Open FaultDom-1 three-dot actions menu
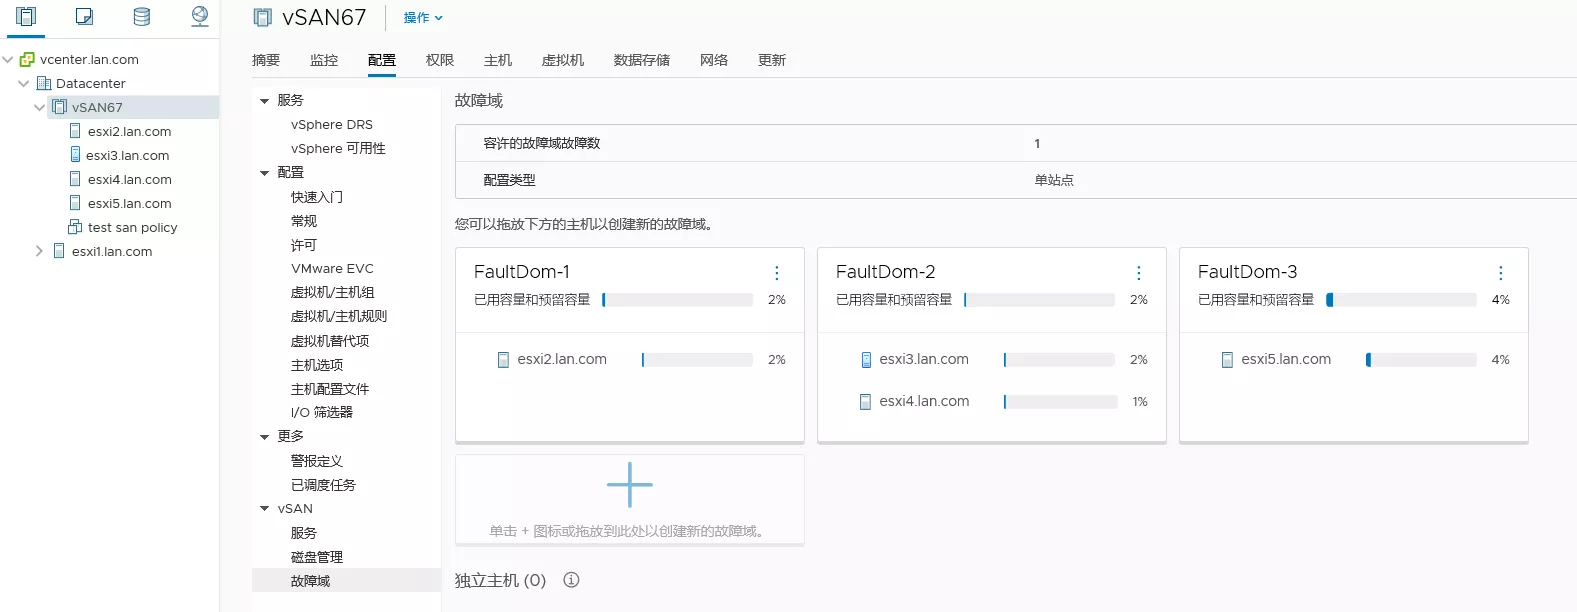This screenshot has width=1577, height=612. click(x=777, y=273)
